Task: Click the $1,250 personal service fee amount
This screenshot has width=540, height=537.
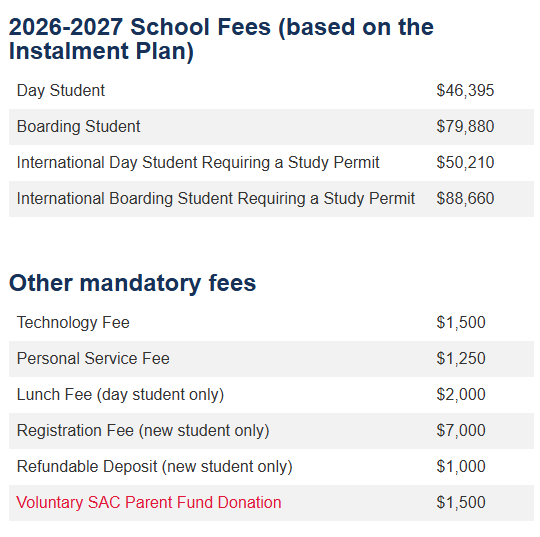Action: 461,359
